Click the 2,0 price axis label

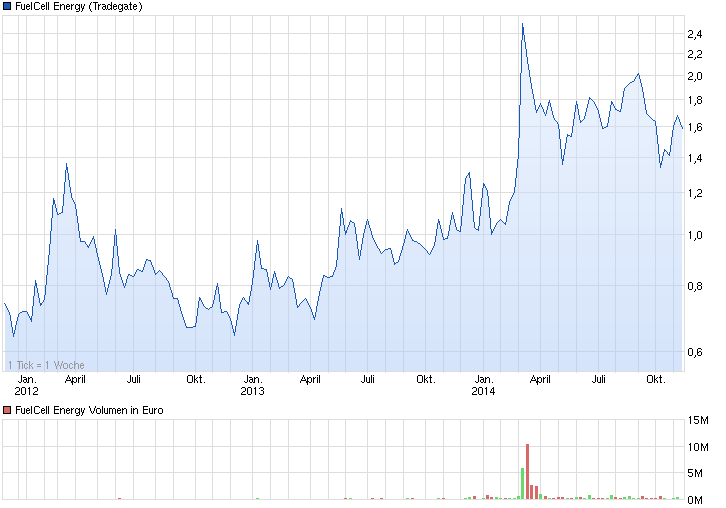pyautogui.click(x=695, y=76)
